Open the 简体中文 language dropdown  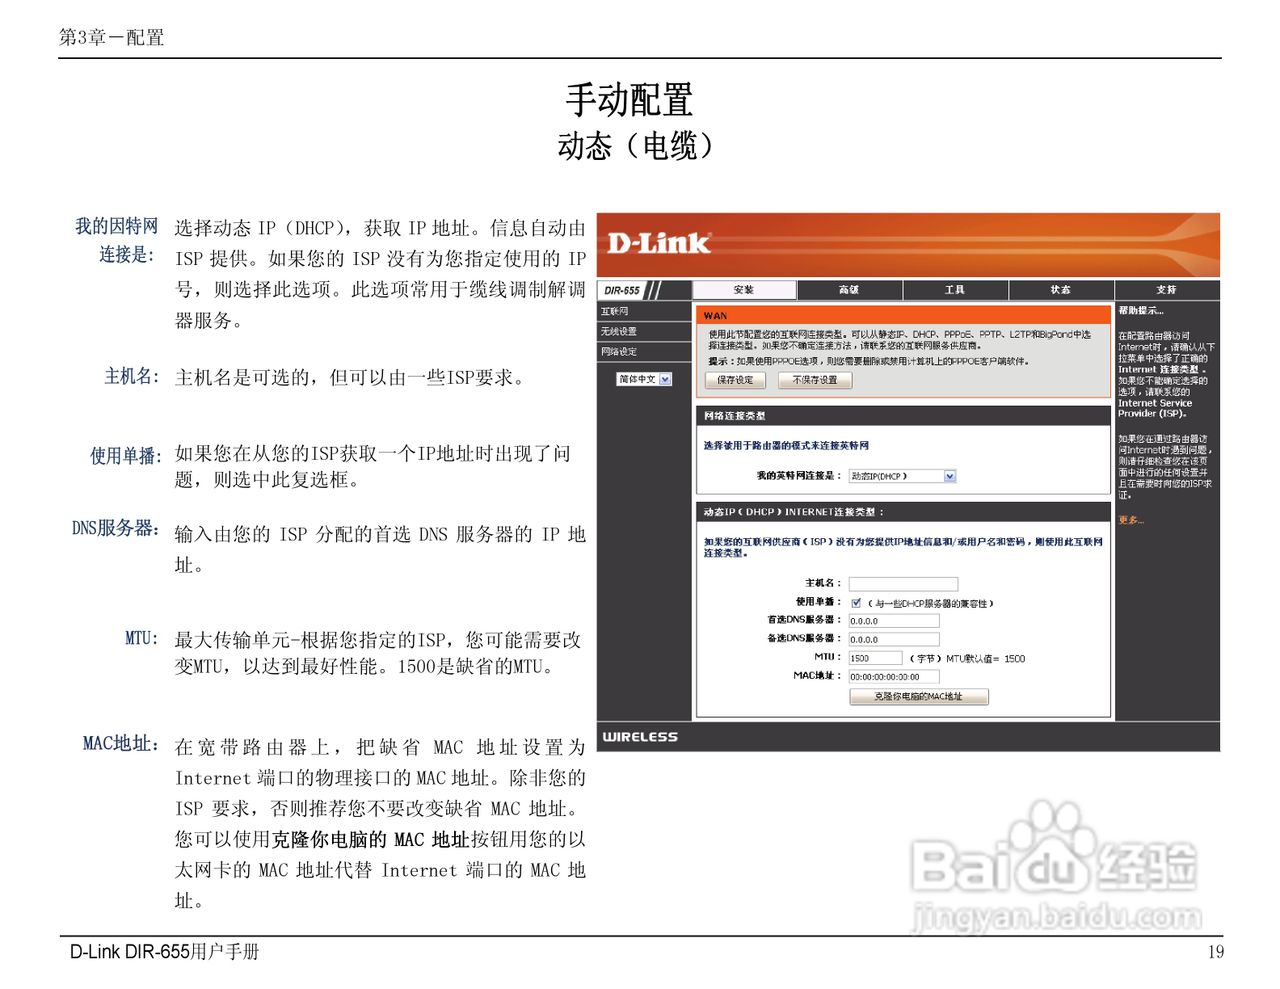(644, 379)
